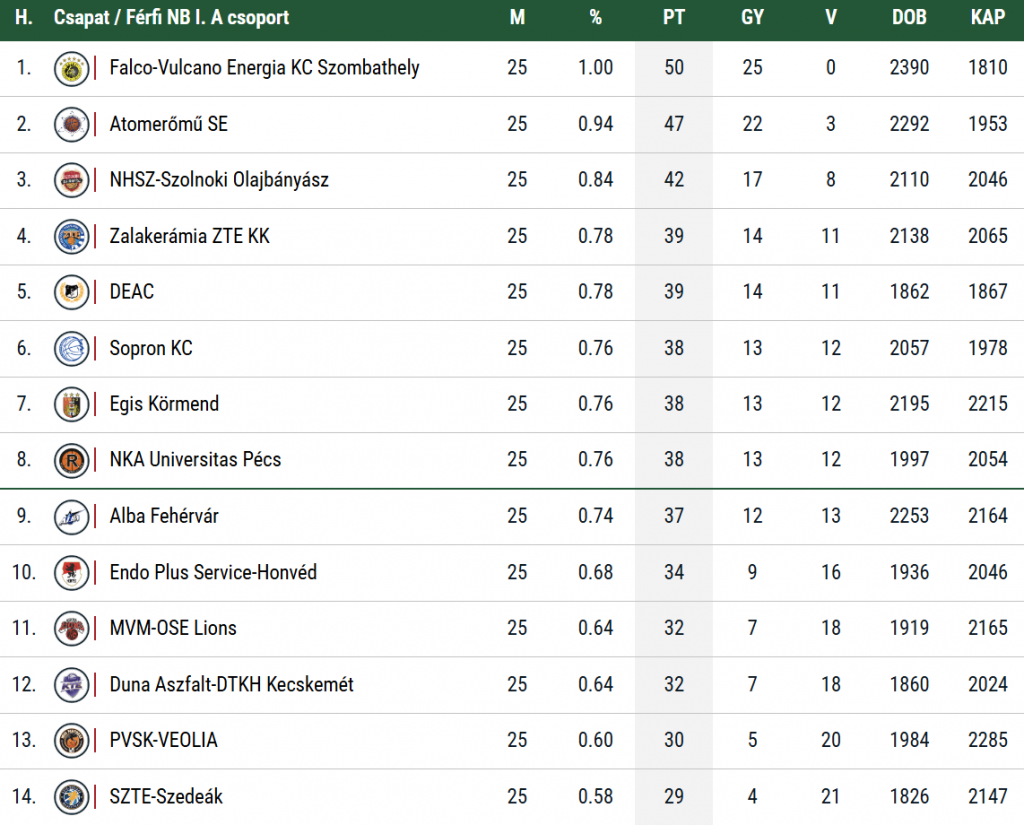Click the NHSZ-Szolnoki Olajbányász team logo
This screenshot has height=825, width=1024.
(72, 180)
